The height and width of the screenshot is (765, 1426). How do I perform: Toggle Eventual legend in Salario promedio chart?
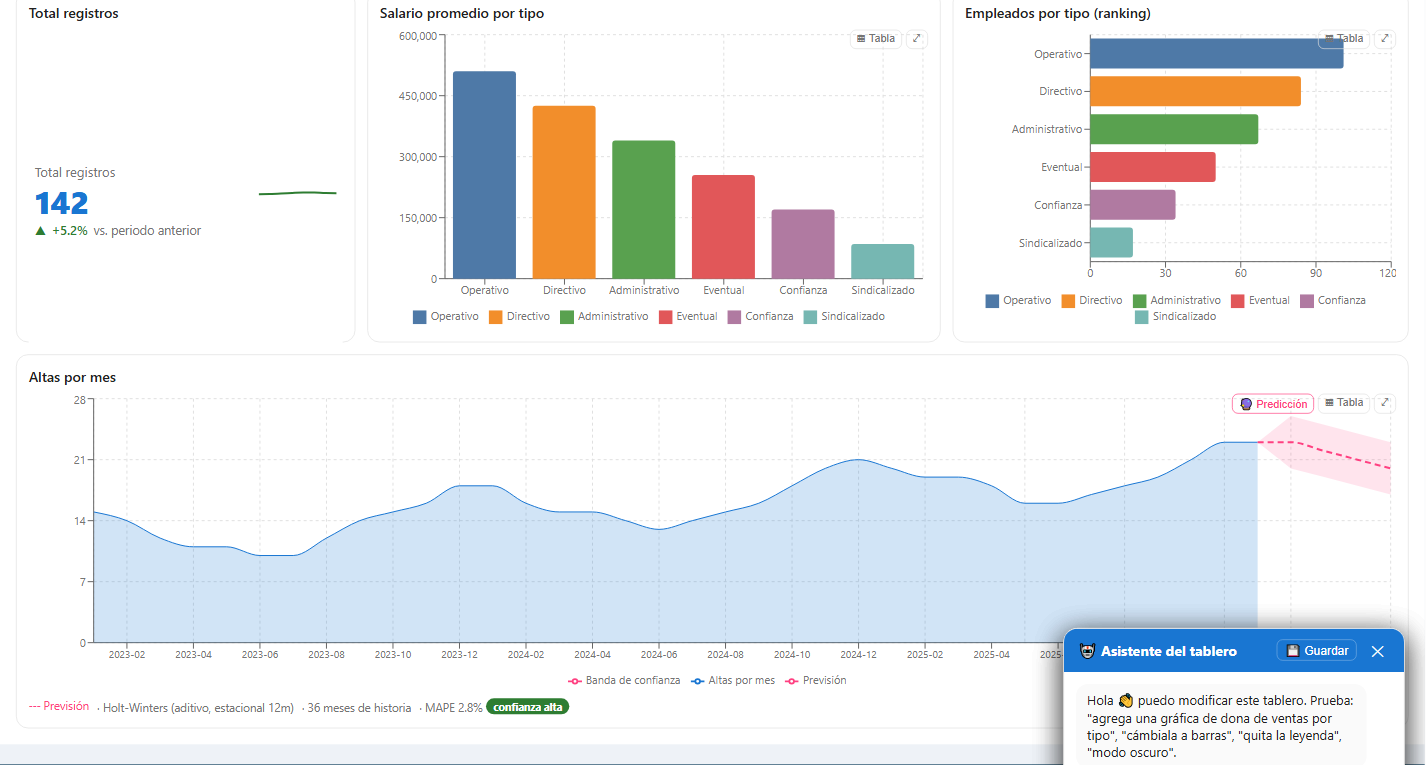(688, 317)
